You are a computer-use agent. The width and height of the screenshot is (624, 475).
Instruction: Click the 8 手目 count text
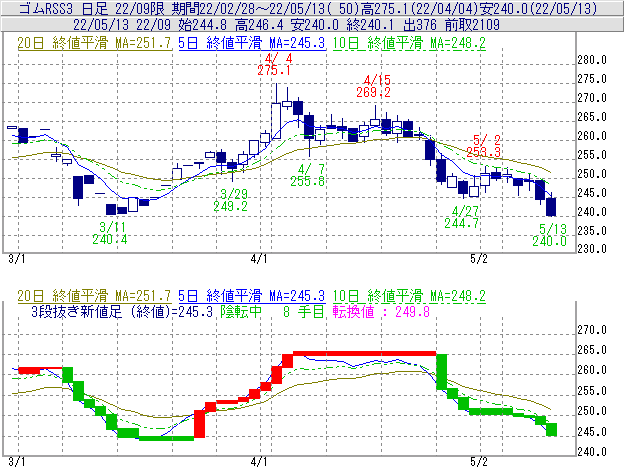pyautogui.click(x=304, y=311)
